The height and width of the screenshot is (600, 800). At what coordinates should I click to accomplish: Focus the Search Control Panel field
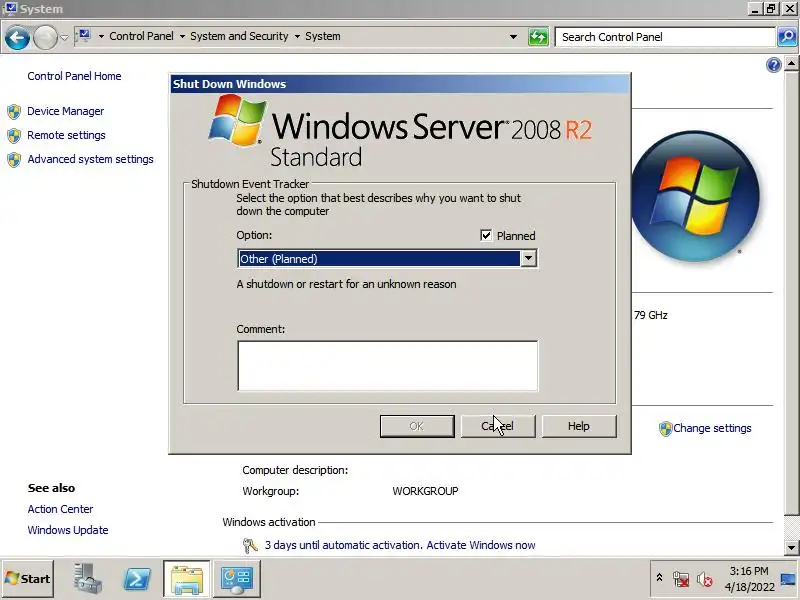tap(665, 37)
